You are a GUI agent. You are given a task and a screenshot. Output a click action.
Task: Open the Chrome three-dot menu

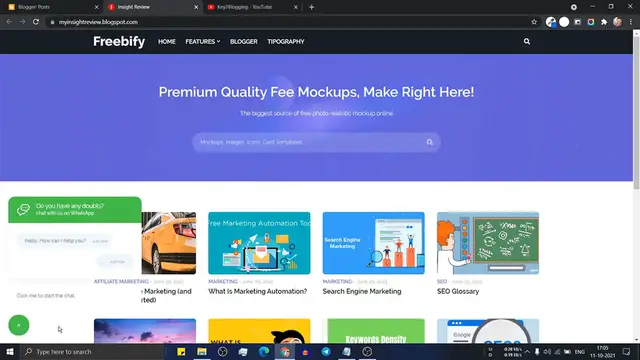click(x=631, y=22)
